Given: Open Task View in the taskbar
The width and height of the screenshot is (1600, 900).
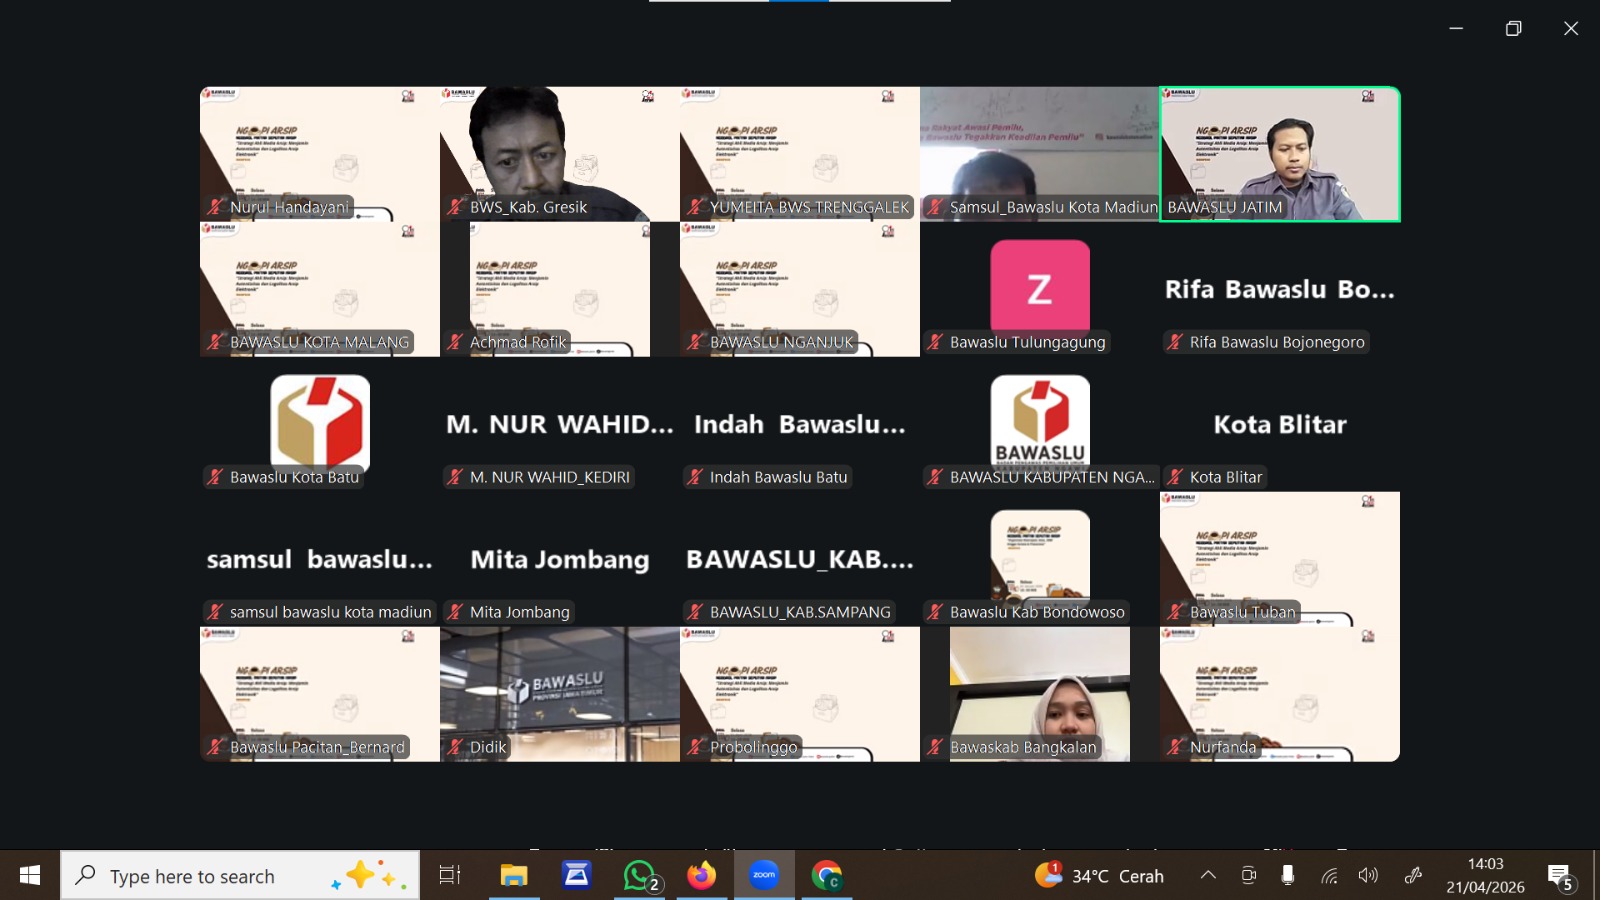Looking at the screenshot, I should click(450, 876).
